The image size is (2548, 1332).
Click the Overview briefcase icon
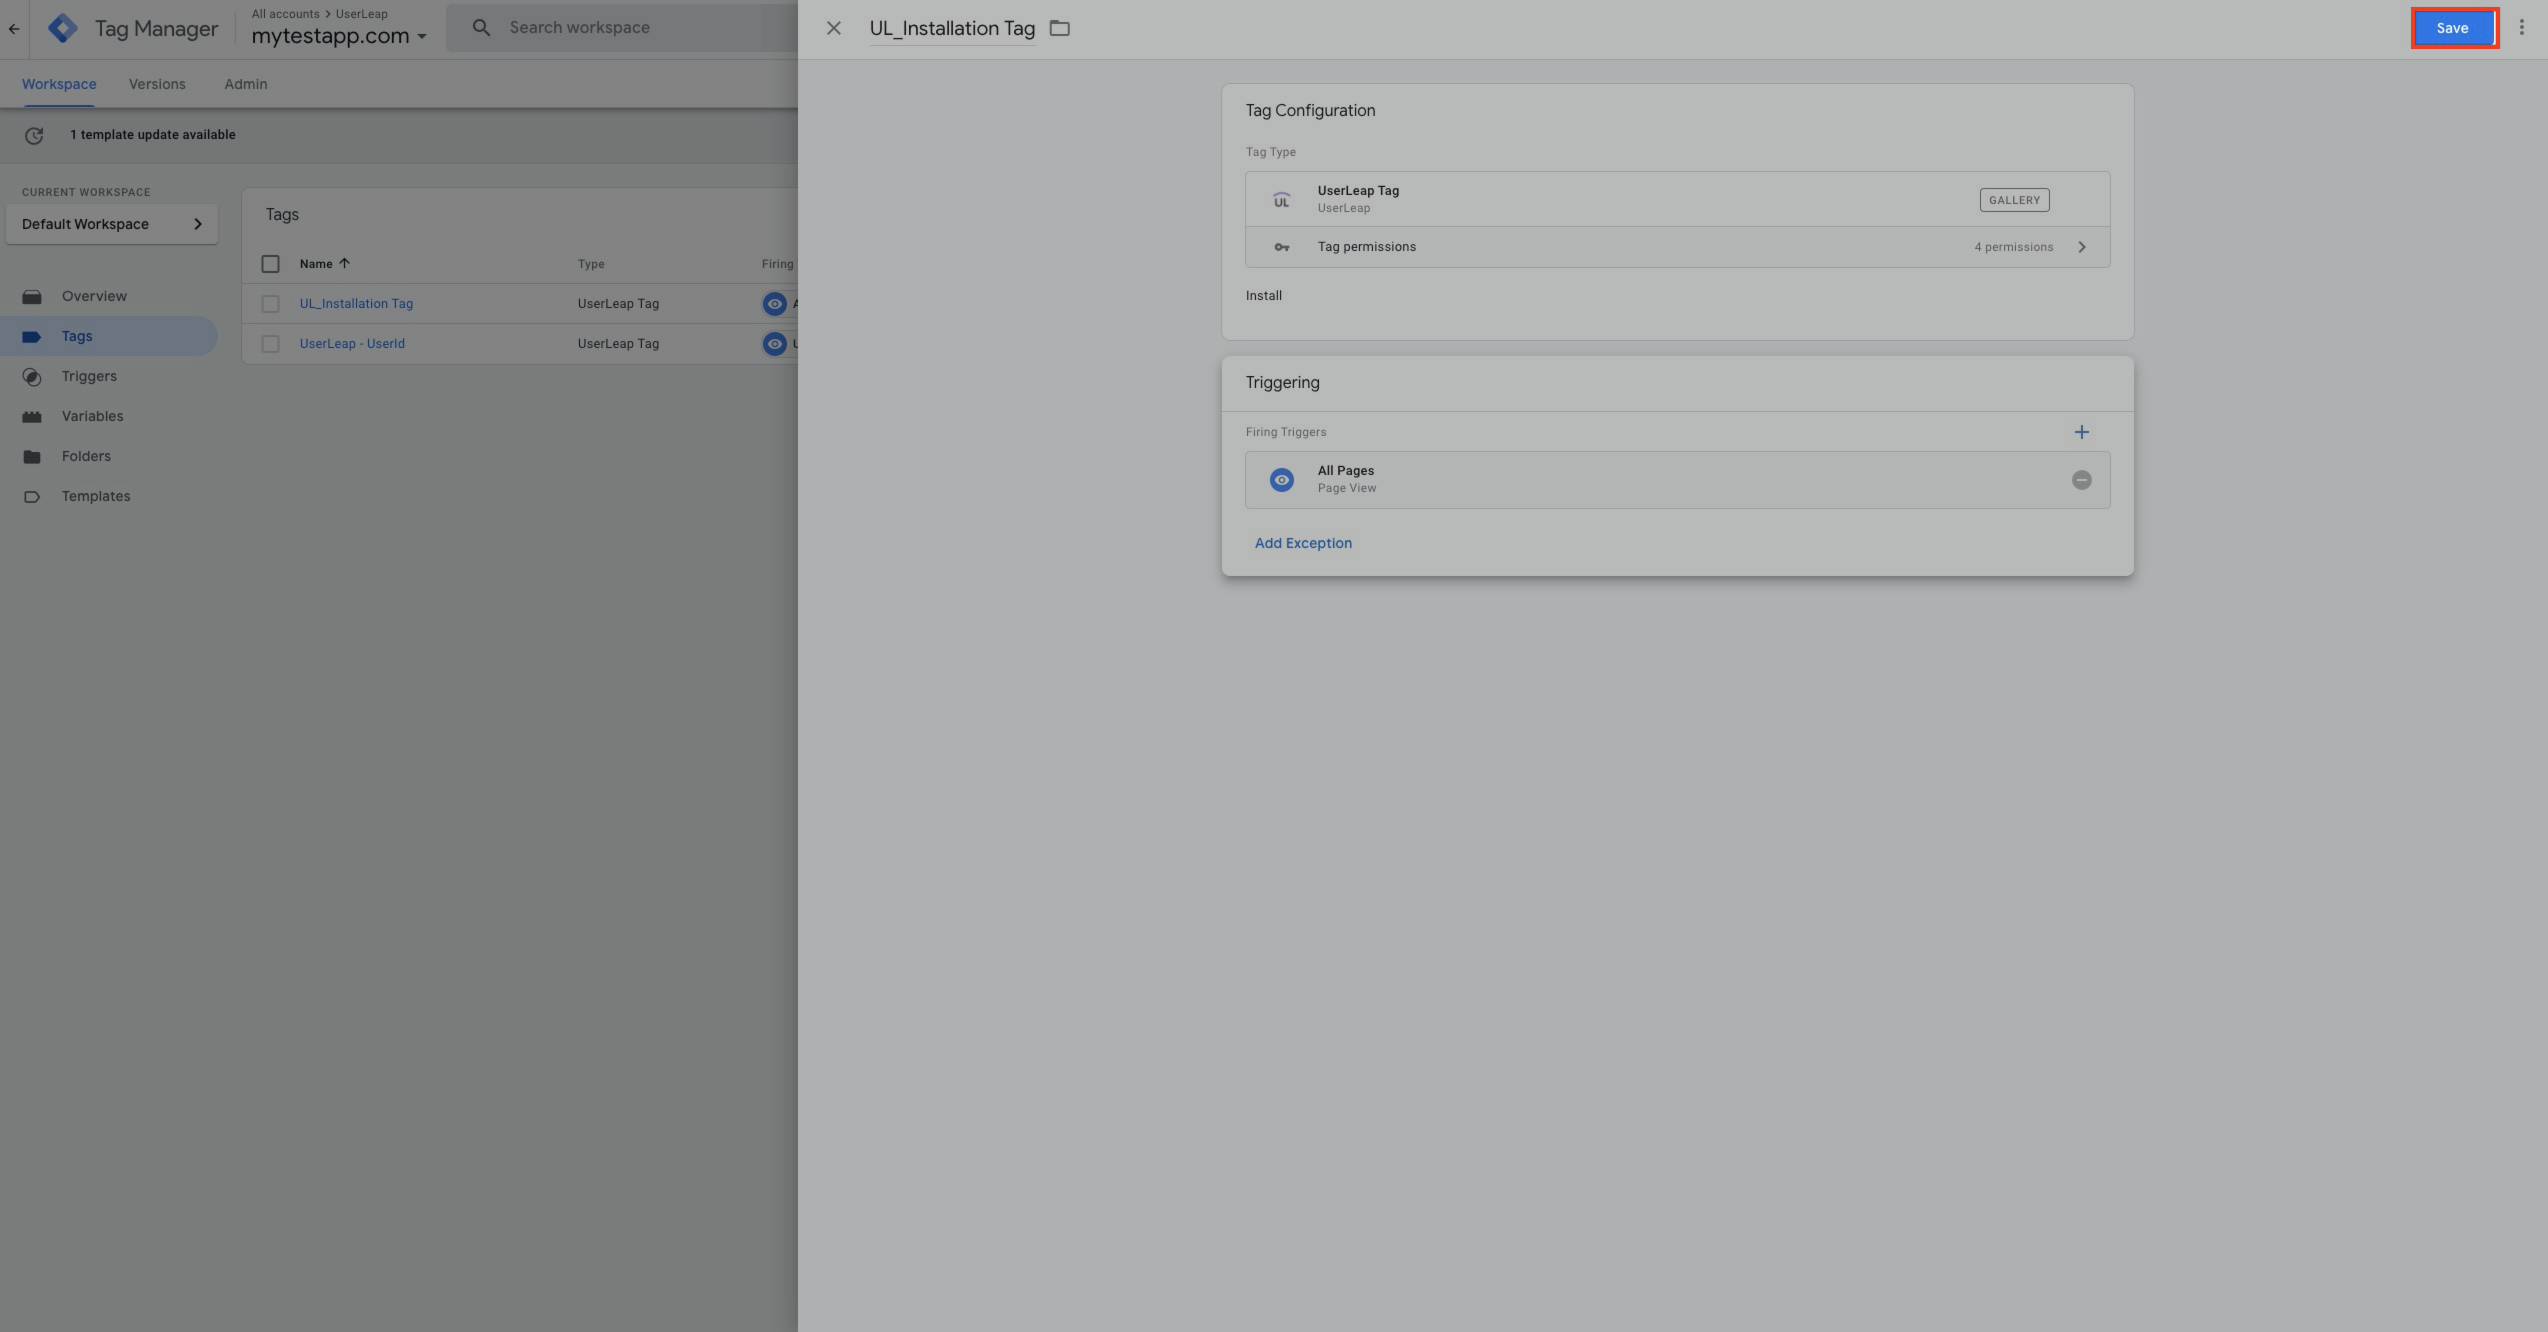32,297
